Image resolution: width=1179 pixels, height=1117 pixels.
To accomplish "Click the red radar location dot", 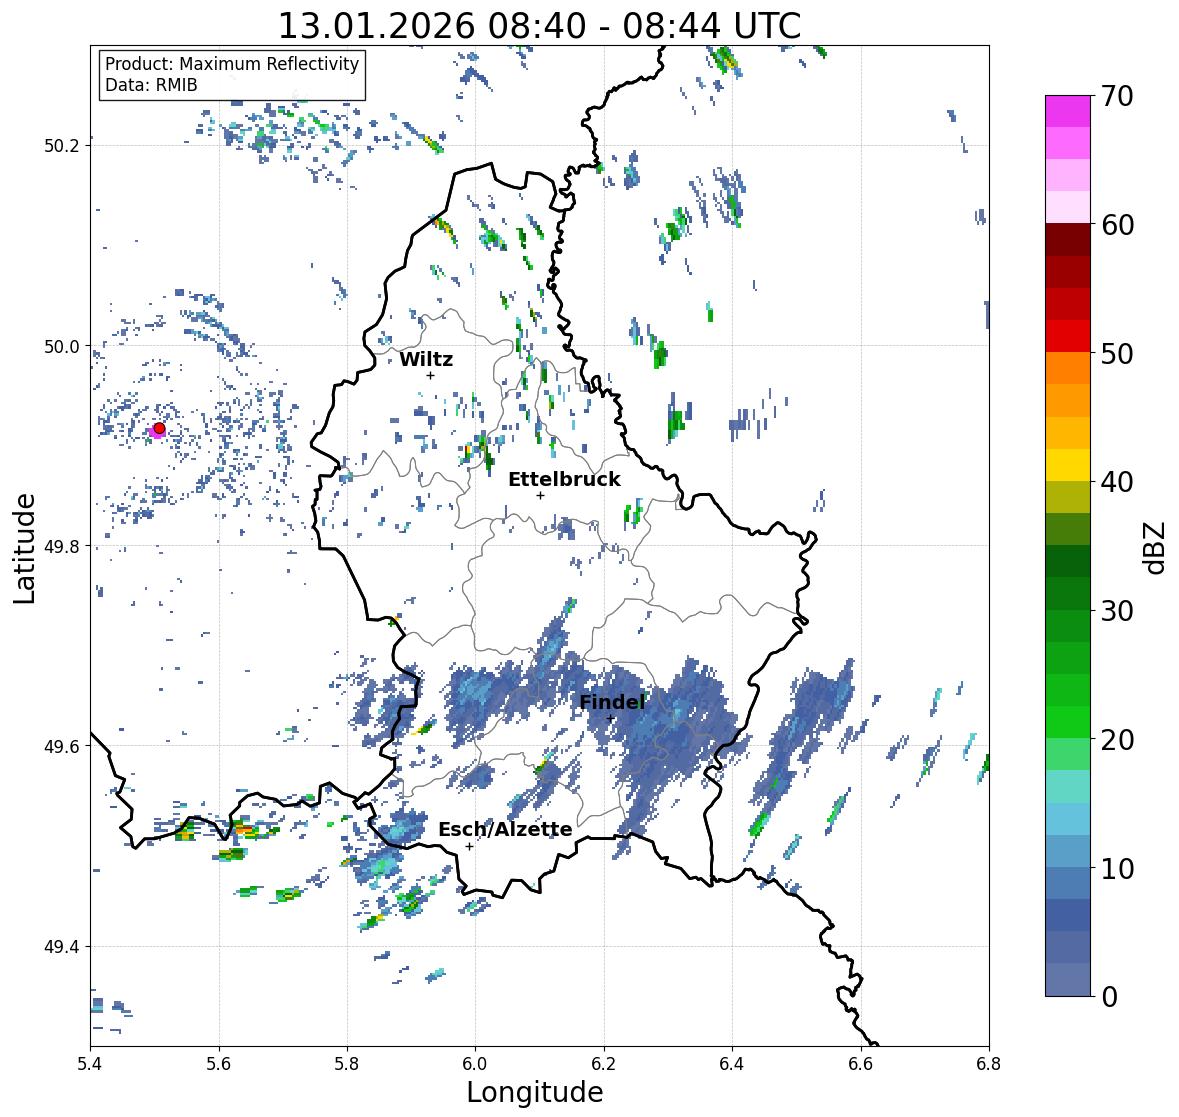I will pyautogui.click(x=159, y=428).
